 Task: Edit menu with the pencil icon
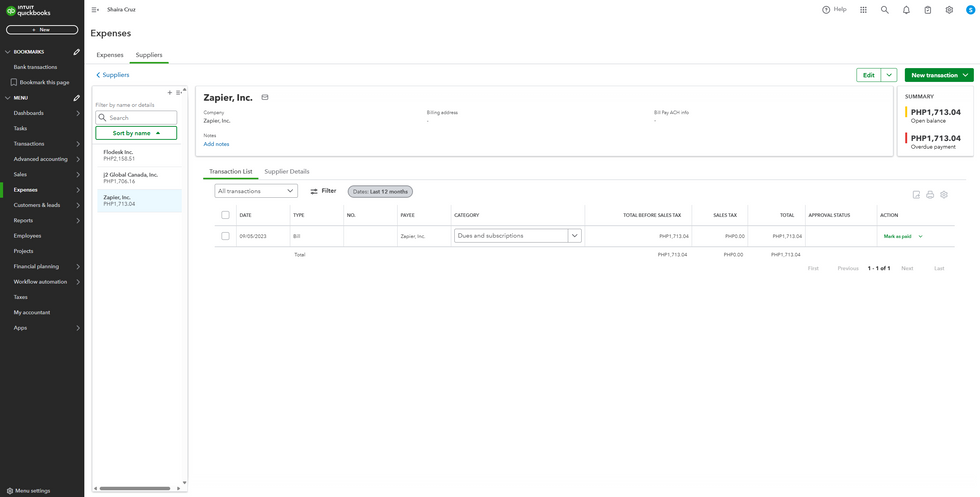pos(76,98)
